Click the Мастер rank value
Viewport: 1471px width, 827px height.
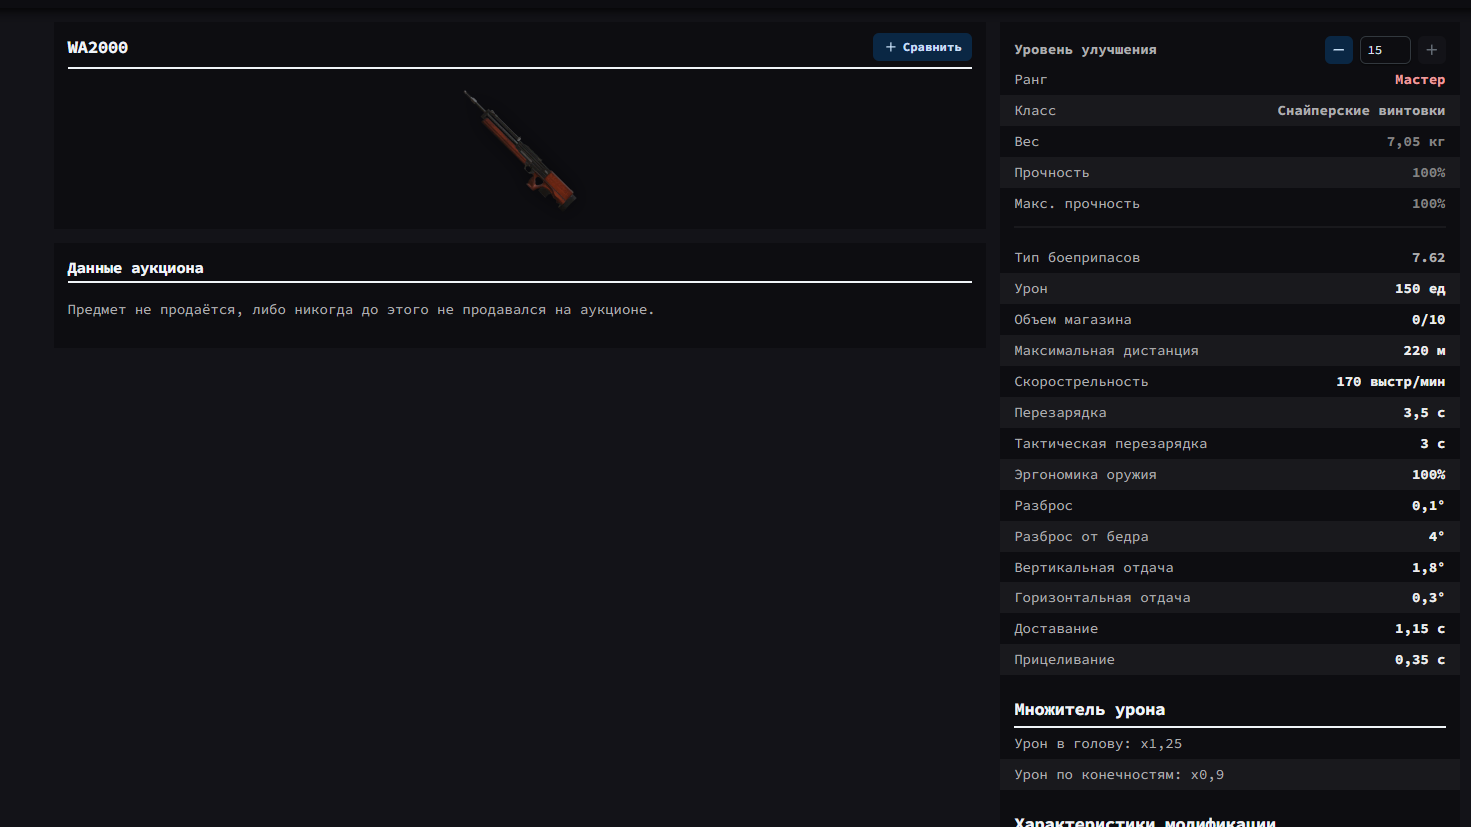click(1420, 80)
